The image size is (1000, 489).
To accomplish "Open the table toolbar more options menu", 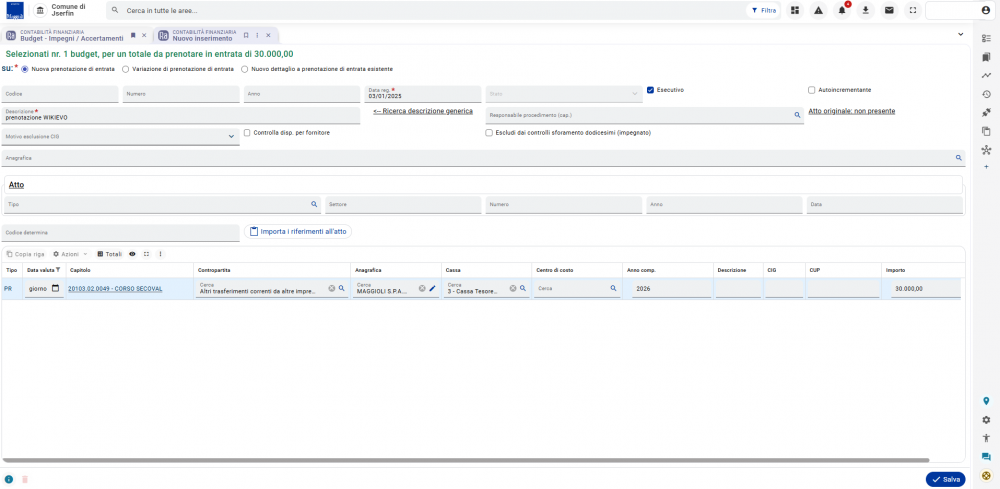I will point(160,254).
